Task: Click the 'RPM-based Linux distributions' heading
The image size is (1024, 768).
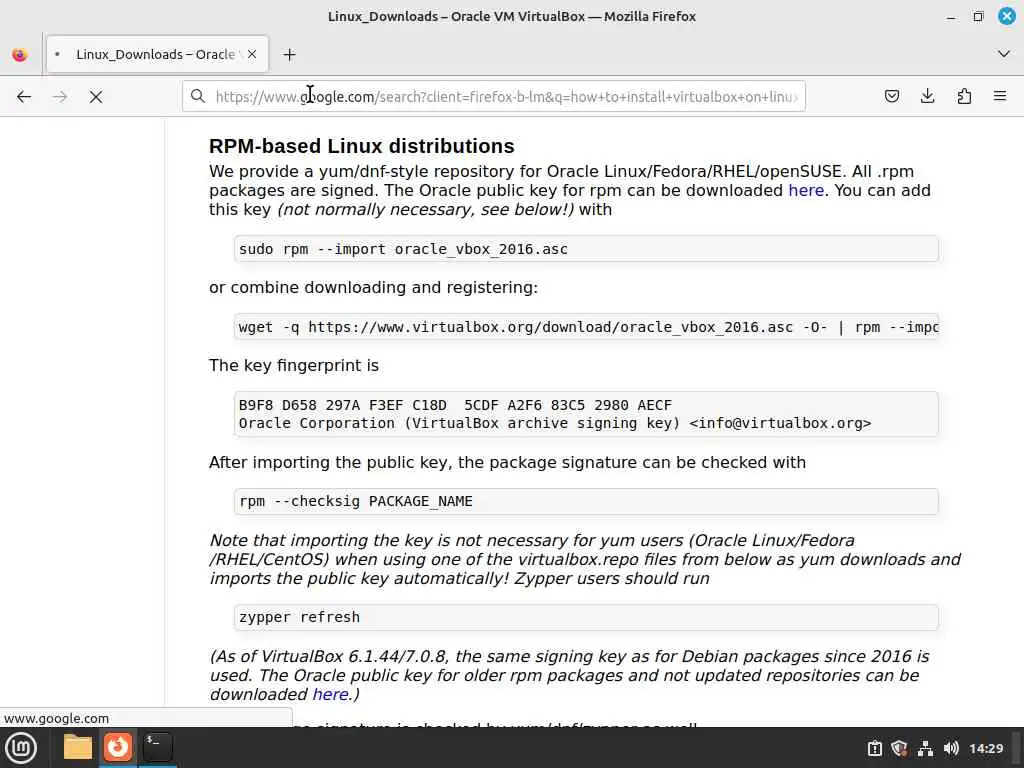Action: [362, 146]
